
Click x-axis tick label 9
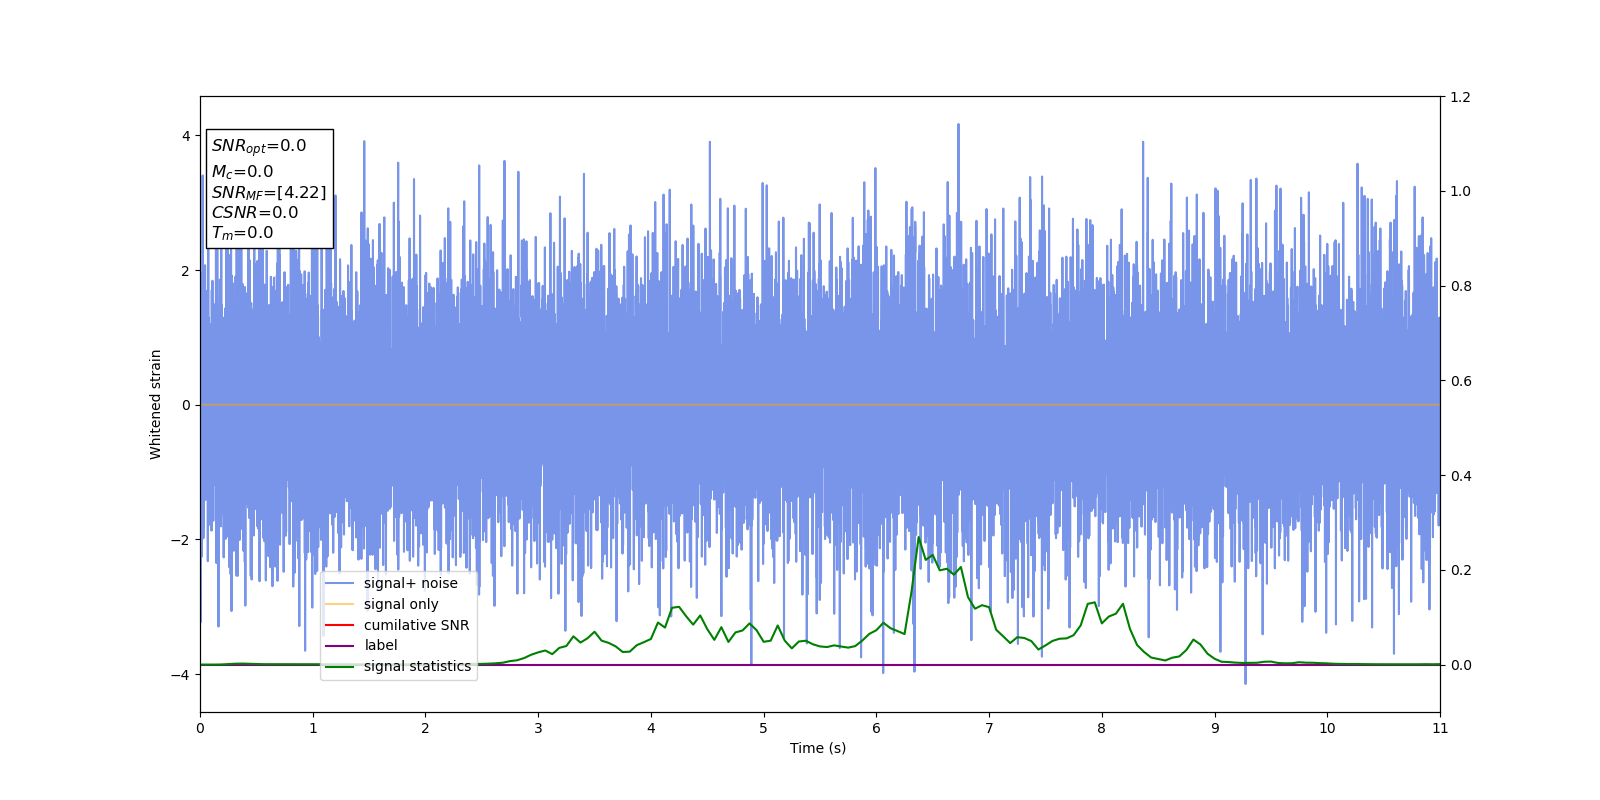click(1215, 728)
